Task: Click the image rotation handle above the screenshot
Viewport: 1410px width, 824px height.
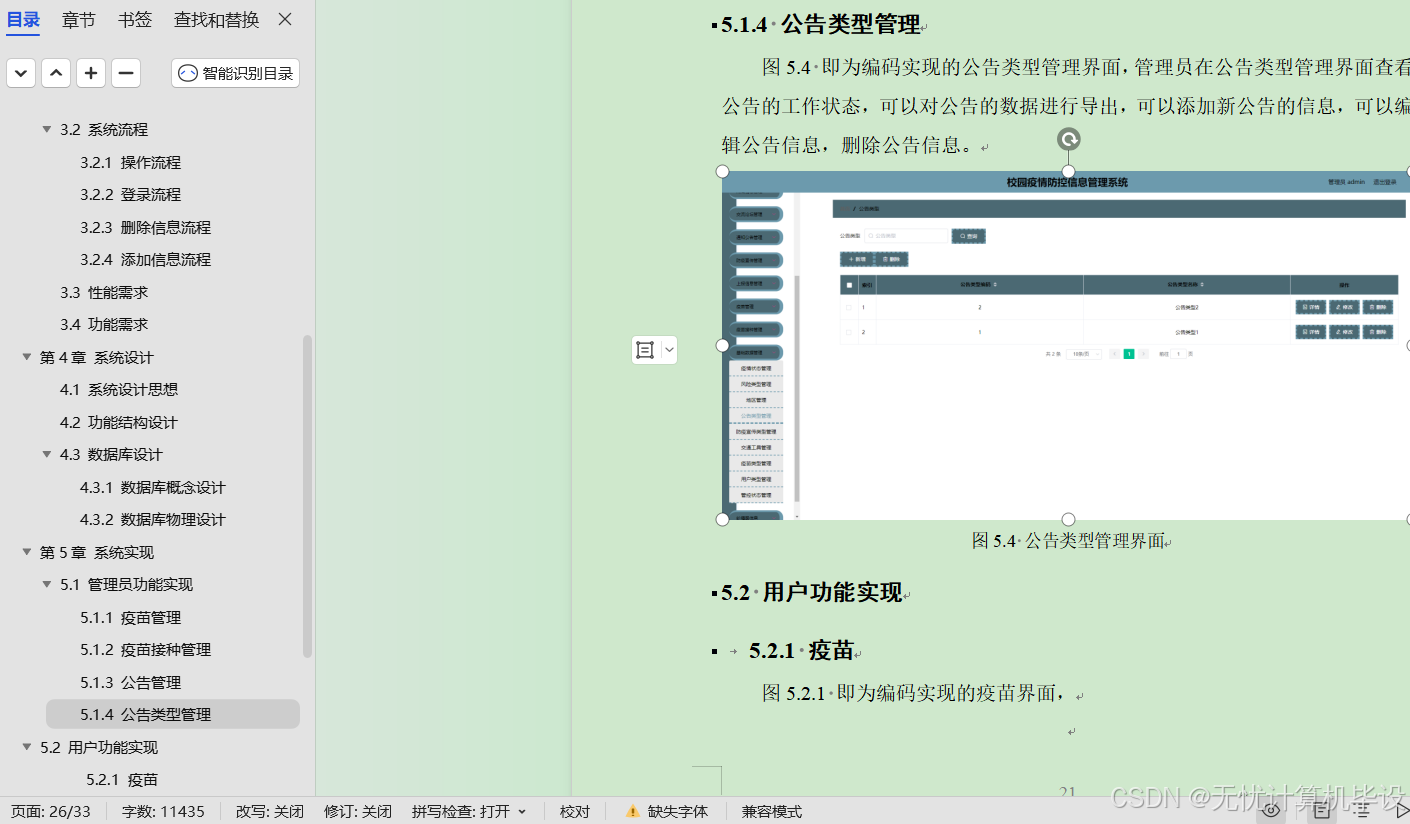Action: (1068, 140)
